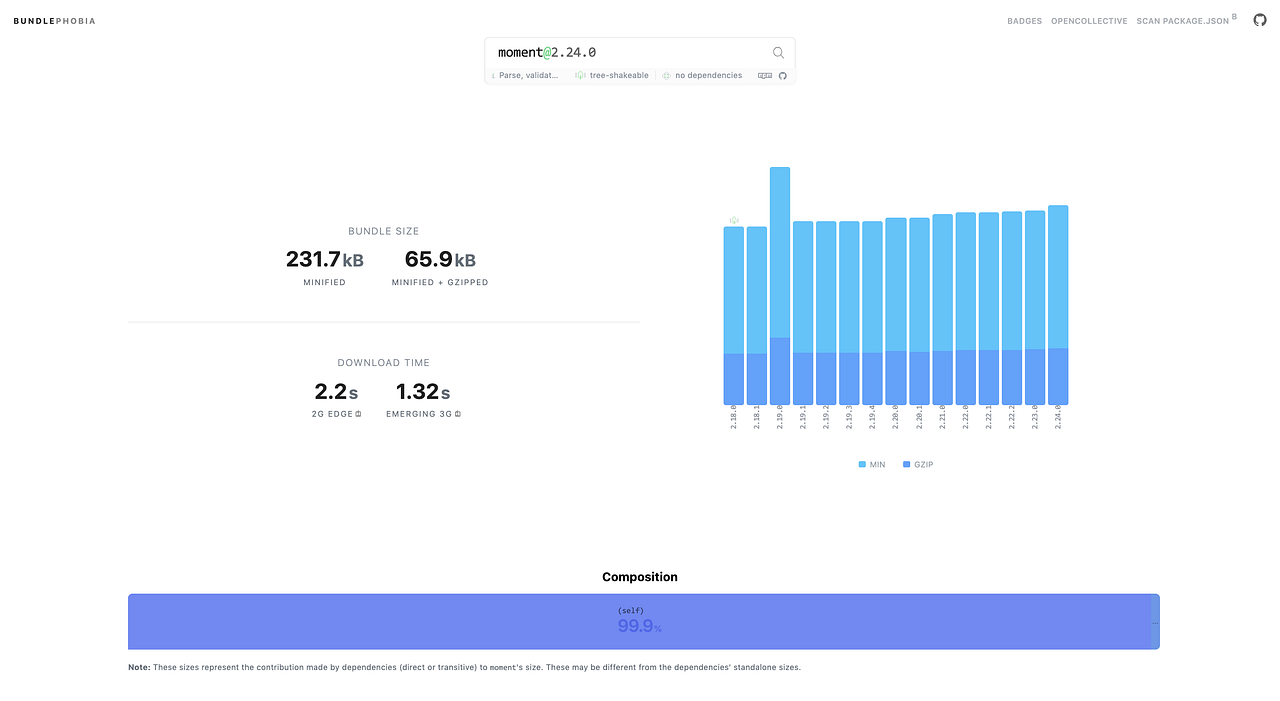Screen dimensions: 1280x701
Task: Open the BADGES link
Action: point(1024,21)
